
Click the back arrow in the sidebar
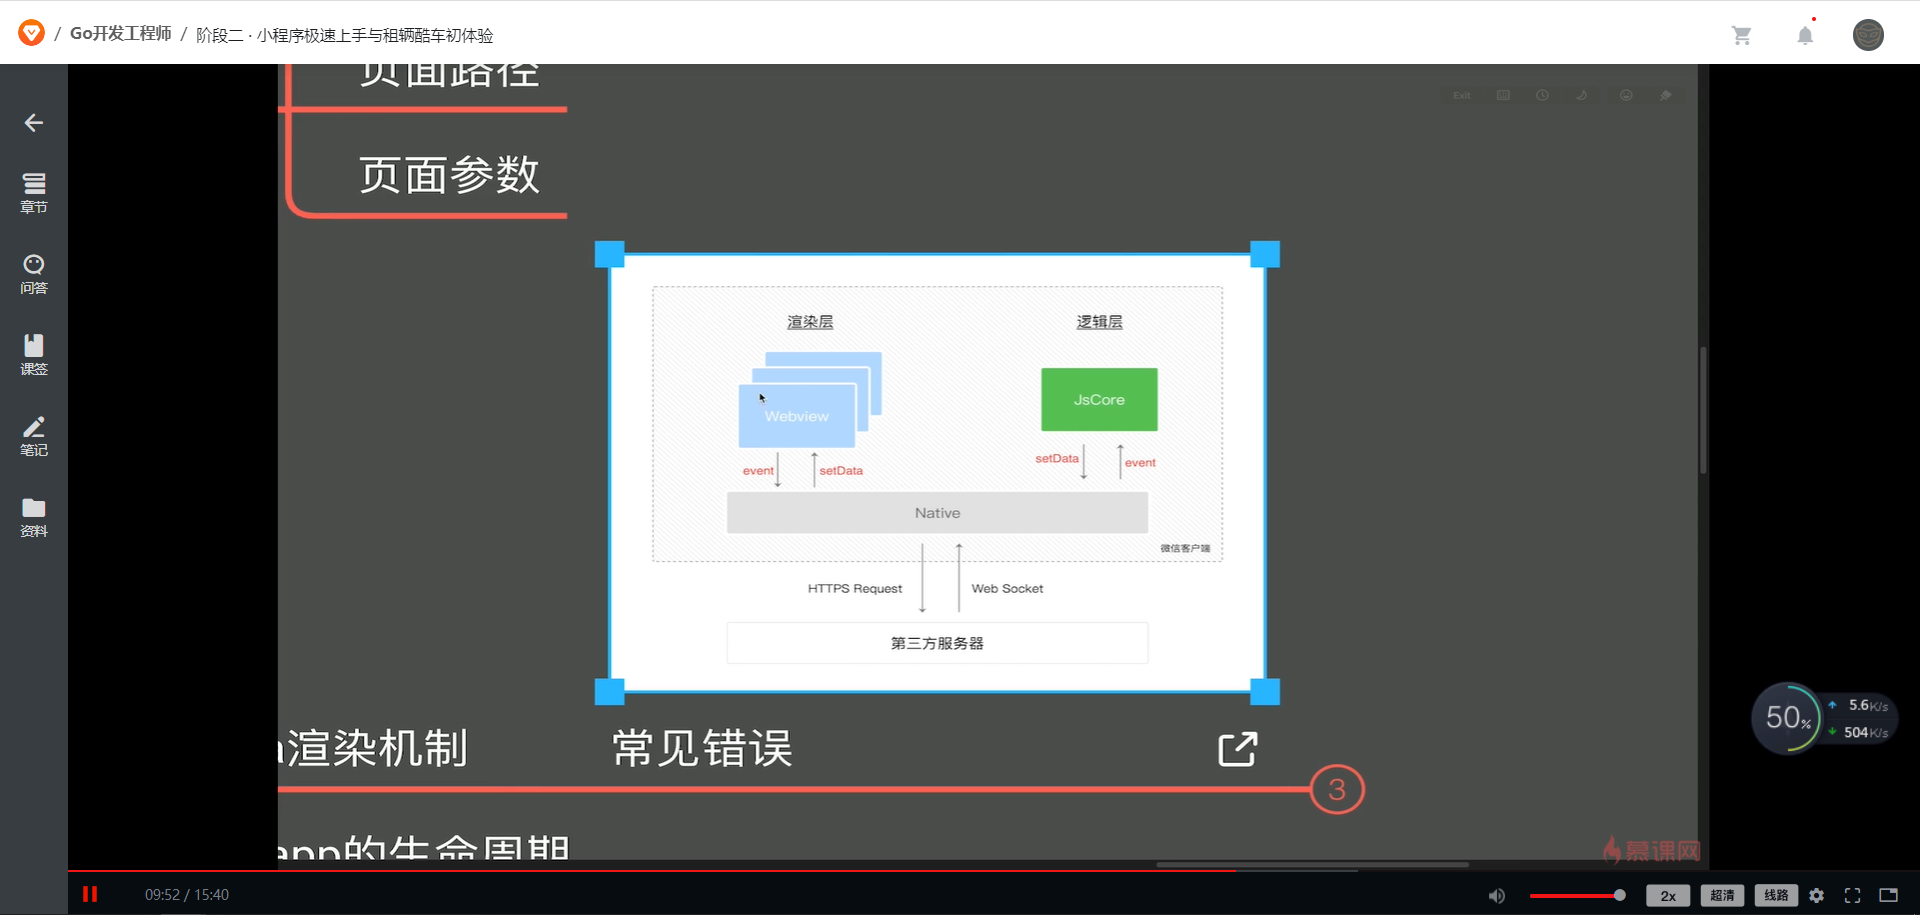tap(33, 122)
